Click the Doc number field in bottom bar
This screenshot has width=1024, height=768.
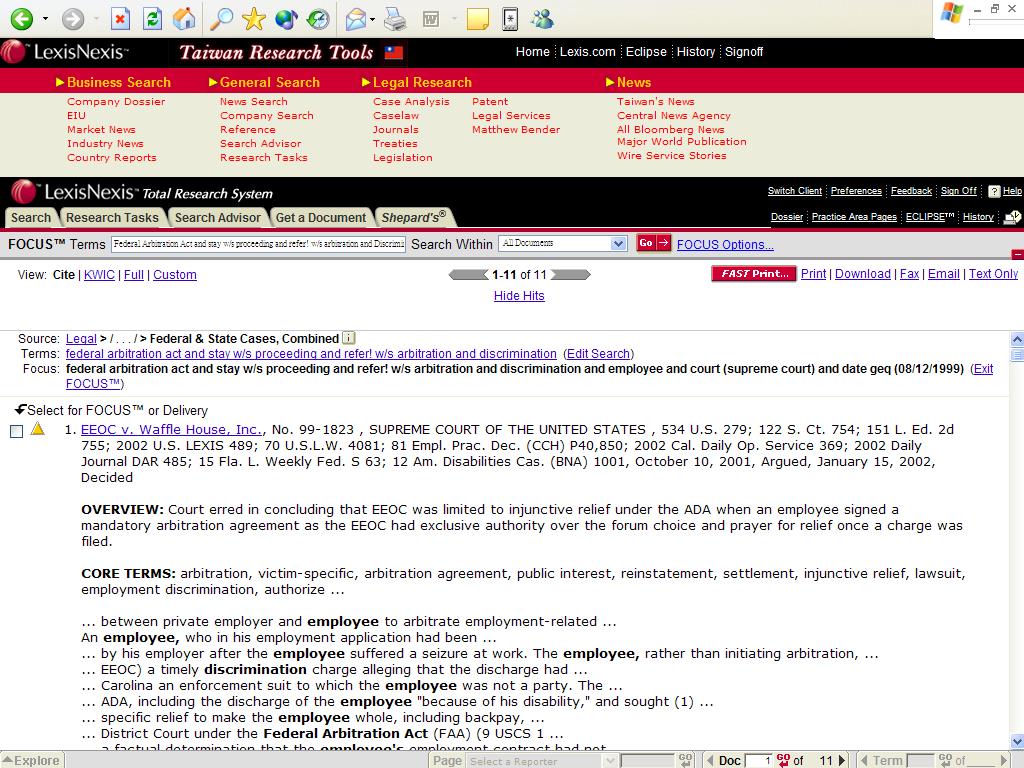coord(759,760)
